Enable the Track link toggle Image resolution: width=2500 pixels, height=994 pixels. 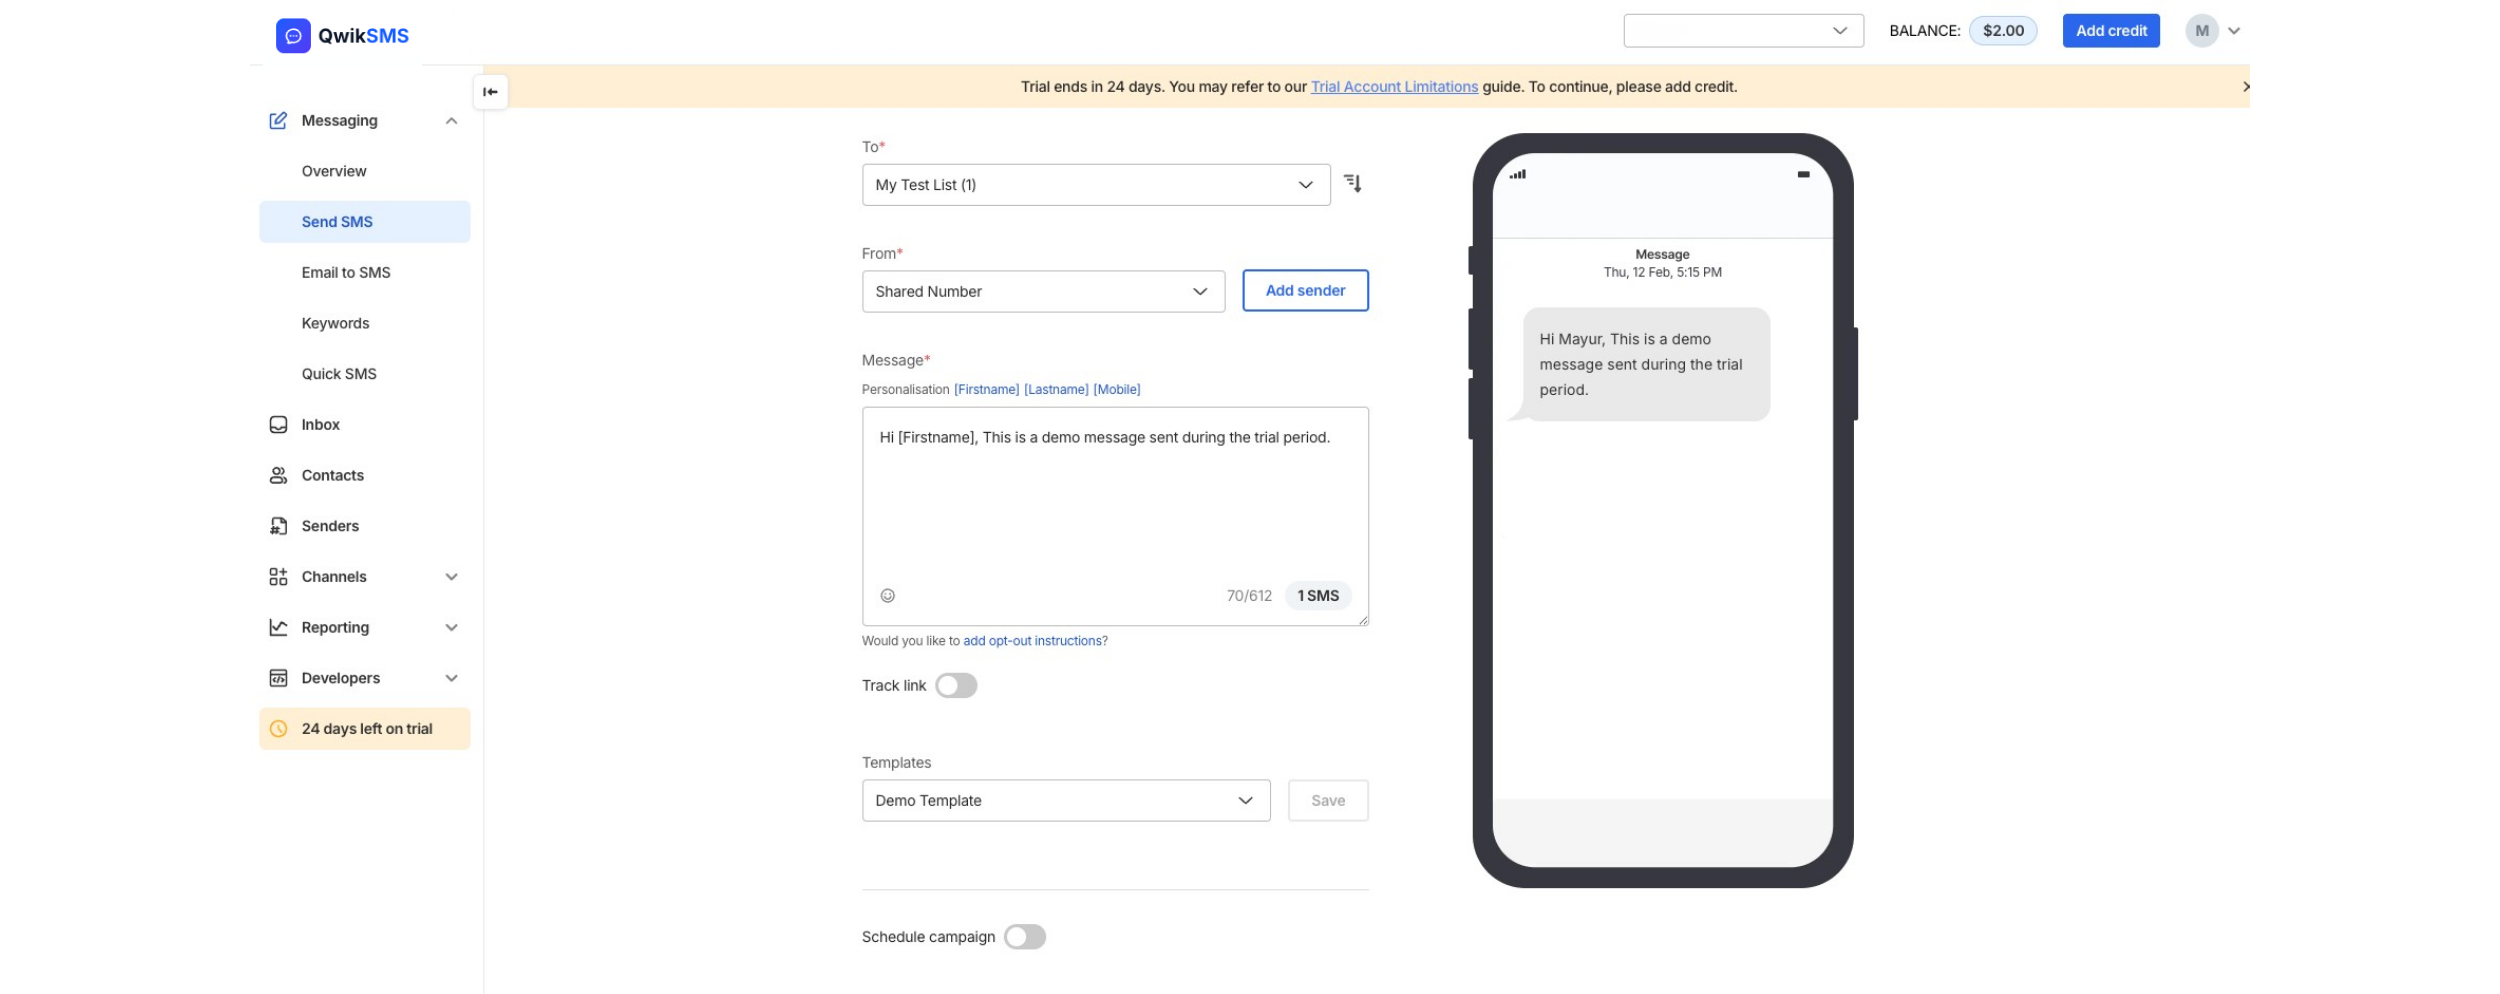pos(956,686)
